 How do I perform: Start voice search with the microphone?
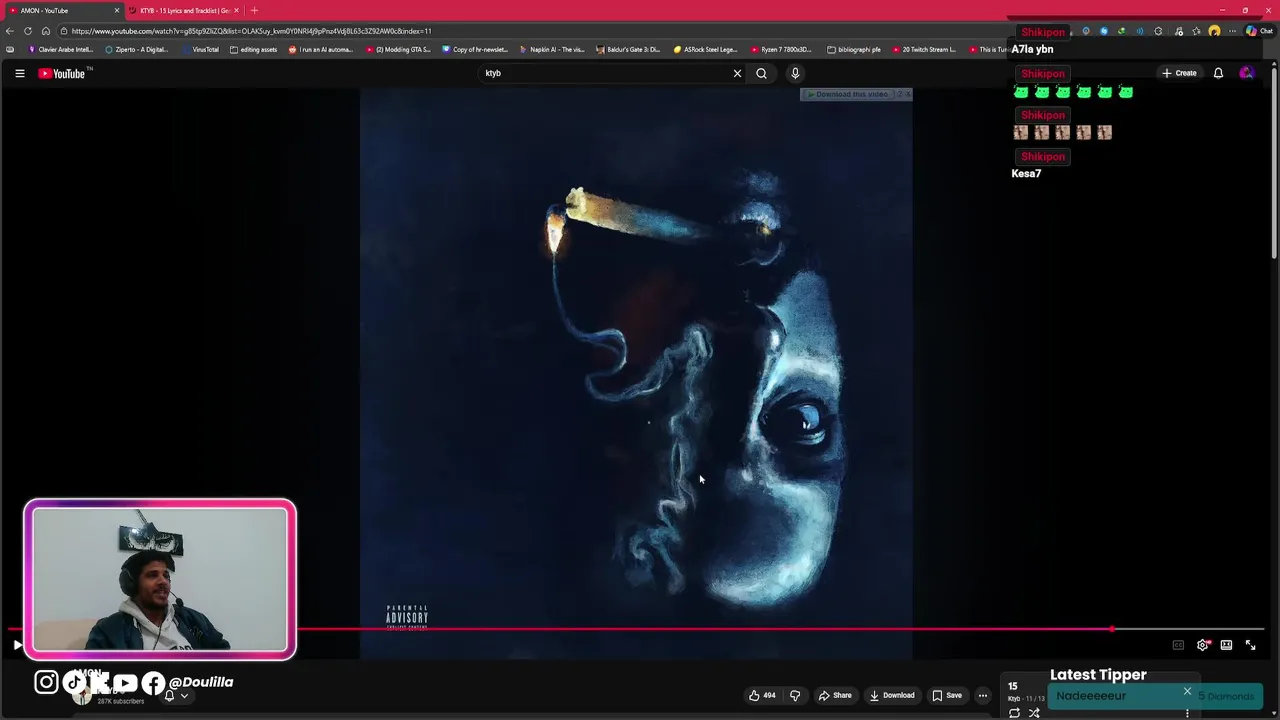point(795,73)
